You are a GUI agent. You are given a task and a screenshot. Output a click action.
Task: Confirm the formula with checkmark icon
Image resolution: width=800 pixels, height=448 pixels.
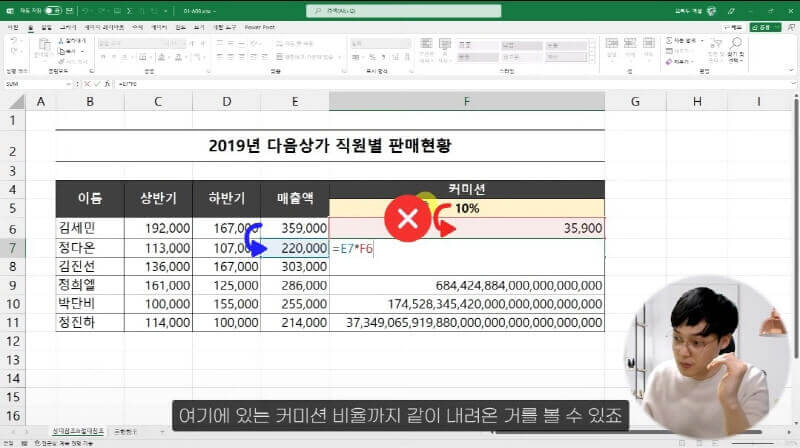[97, 84]
